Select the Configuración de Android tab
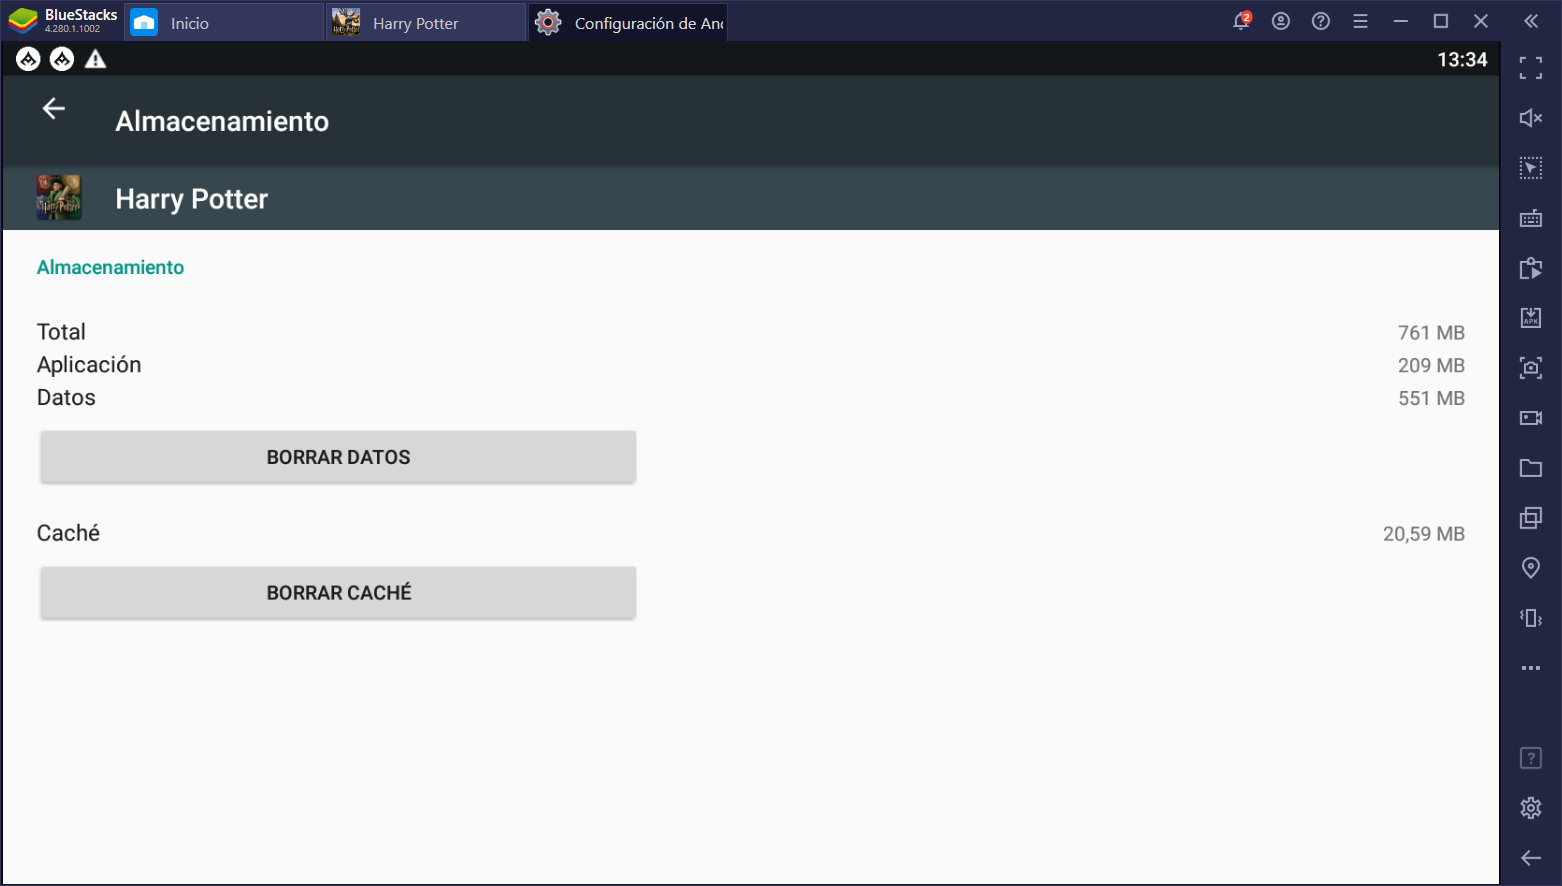Image resolution: width=1562 pixels, height=886 pixels. pos(628,23)
